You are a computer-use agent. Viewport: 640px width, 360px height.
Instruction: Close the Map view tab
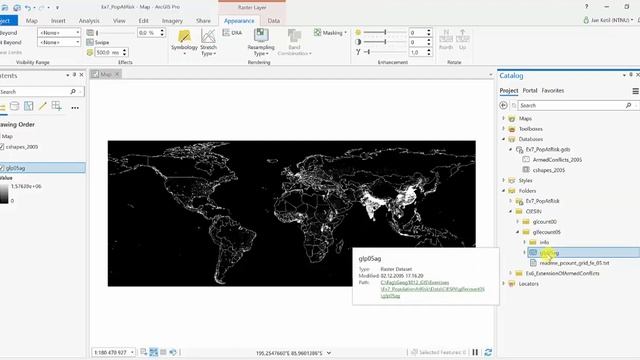tap(117, 74)
